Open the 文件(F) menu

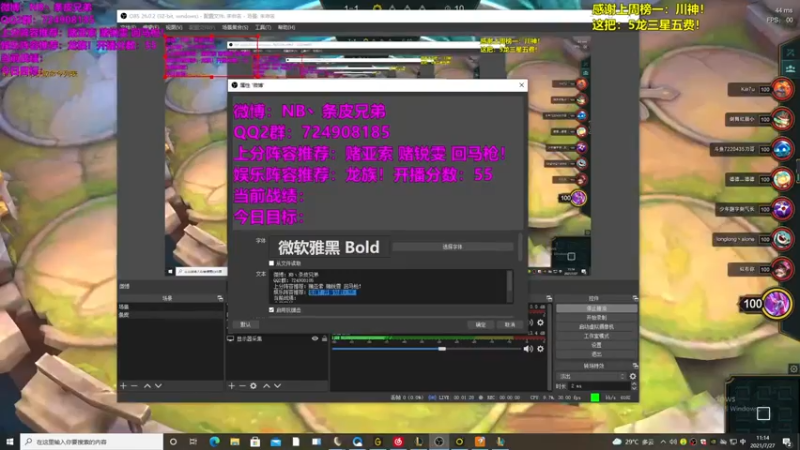(129, 27)
